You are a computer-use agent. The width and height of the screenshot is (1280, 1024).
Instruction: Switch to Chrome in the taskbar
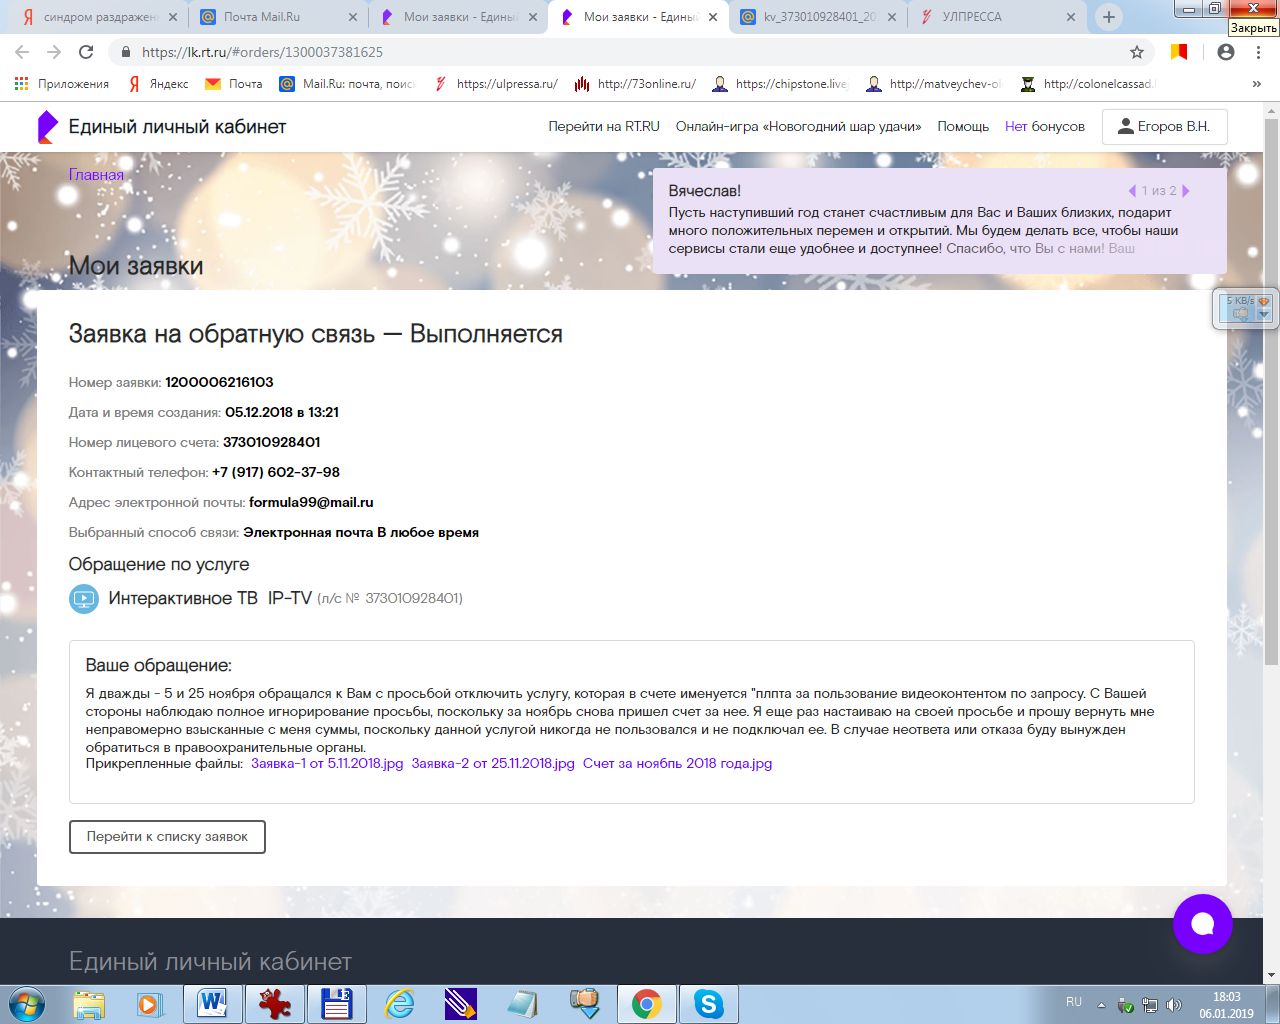pos(647,1003)
